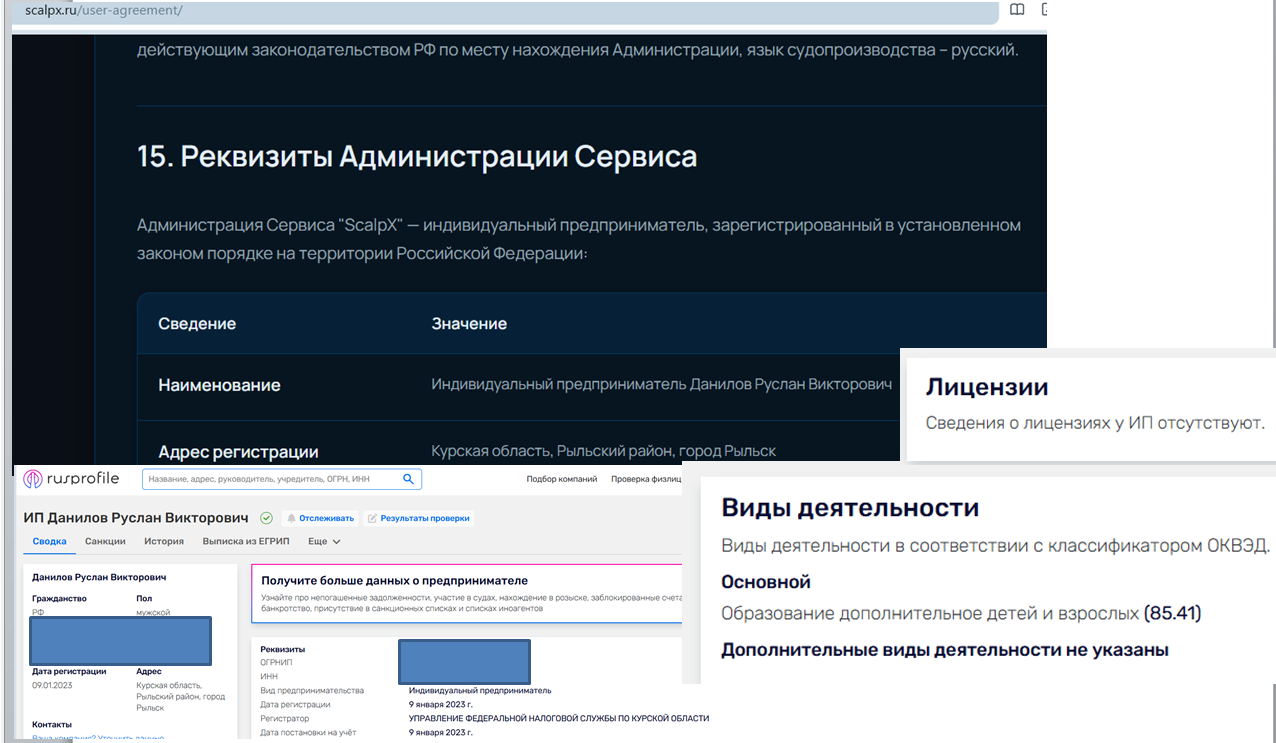Click the ОГРНИП label in Реквизиты
1276x743 pixels.
278,662
